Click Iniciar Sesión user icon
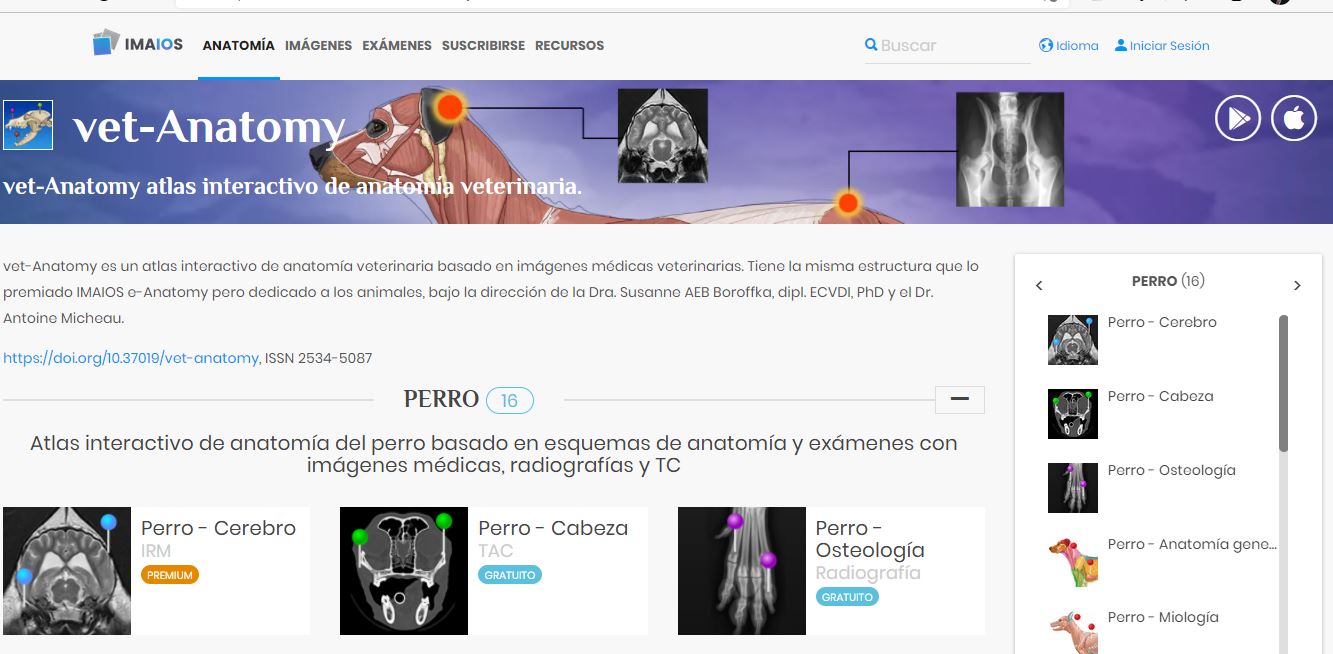1333x654 pixels. 1121,45
